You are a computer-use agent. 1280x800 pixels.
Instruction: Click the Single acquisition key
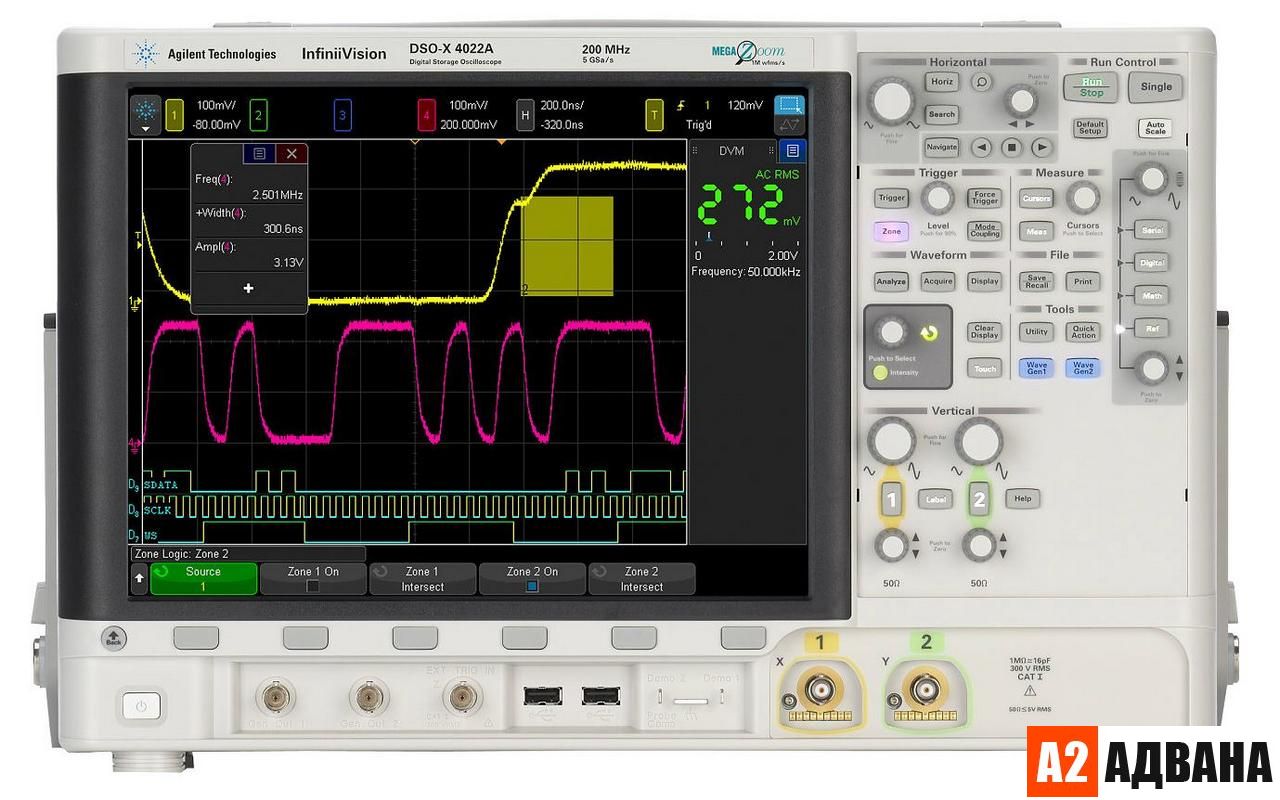click(1156, 87)
